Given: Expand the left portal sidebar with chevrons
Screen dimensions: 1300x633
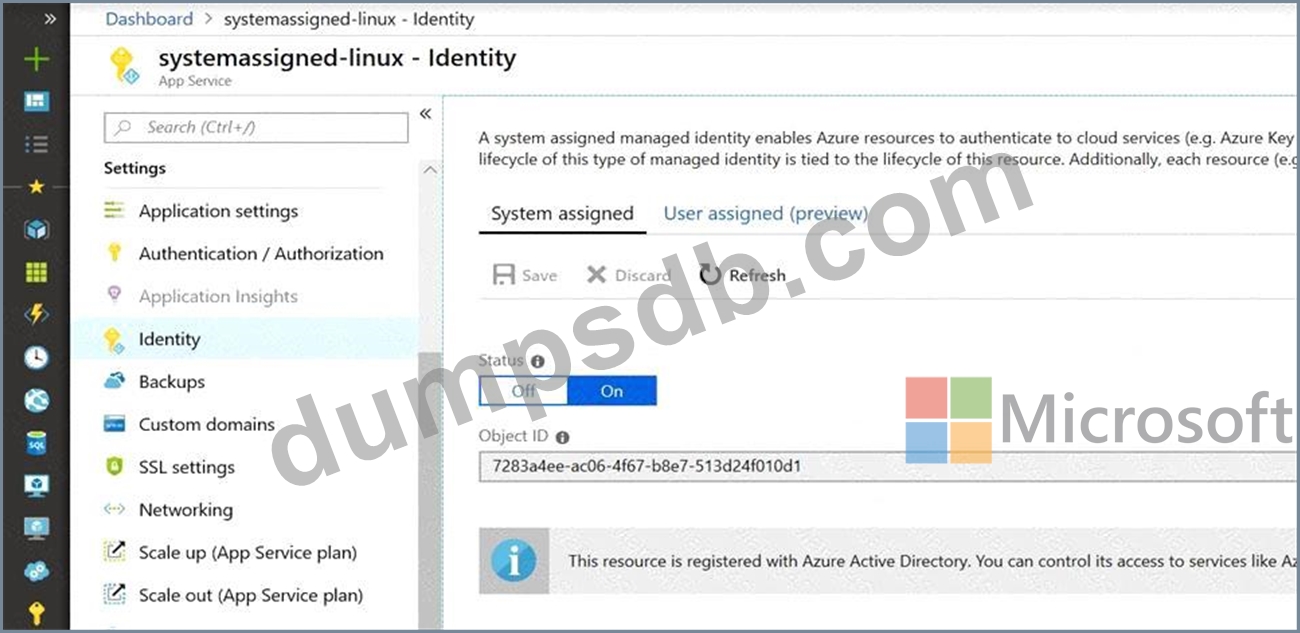Looking at the screenshot, I should (x=49, y=18).
